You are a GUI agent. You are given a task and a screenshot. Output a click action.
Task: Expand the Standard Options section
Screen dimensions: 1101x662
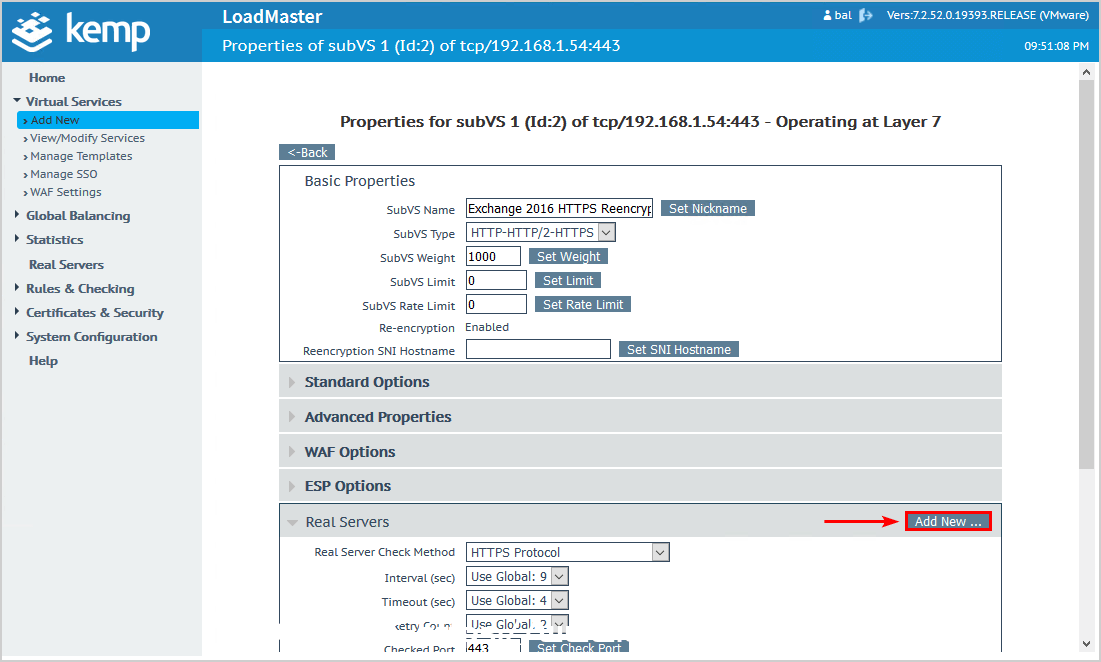coord(640,382)
